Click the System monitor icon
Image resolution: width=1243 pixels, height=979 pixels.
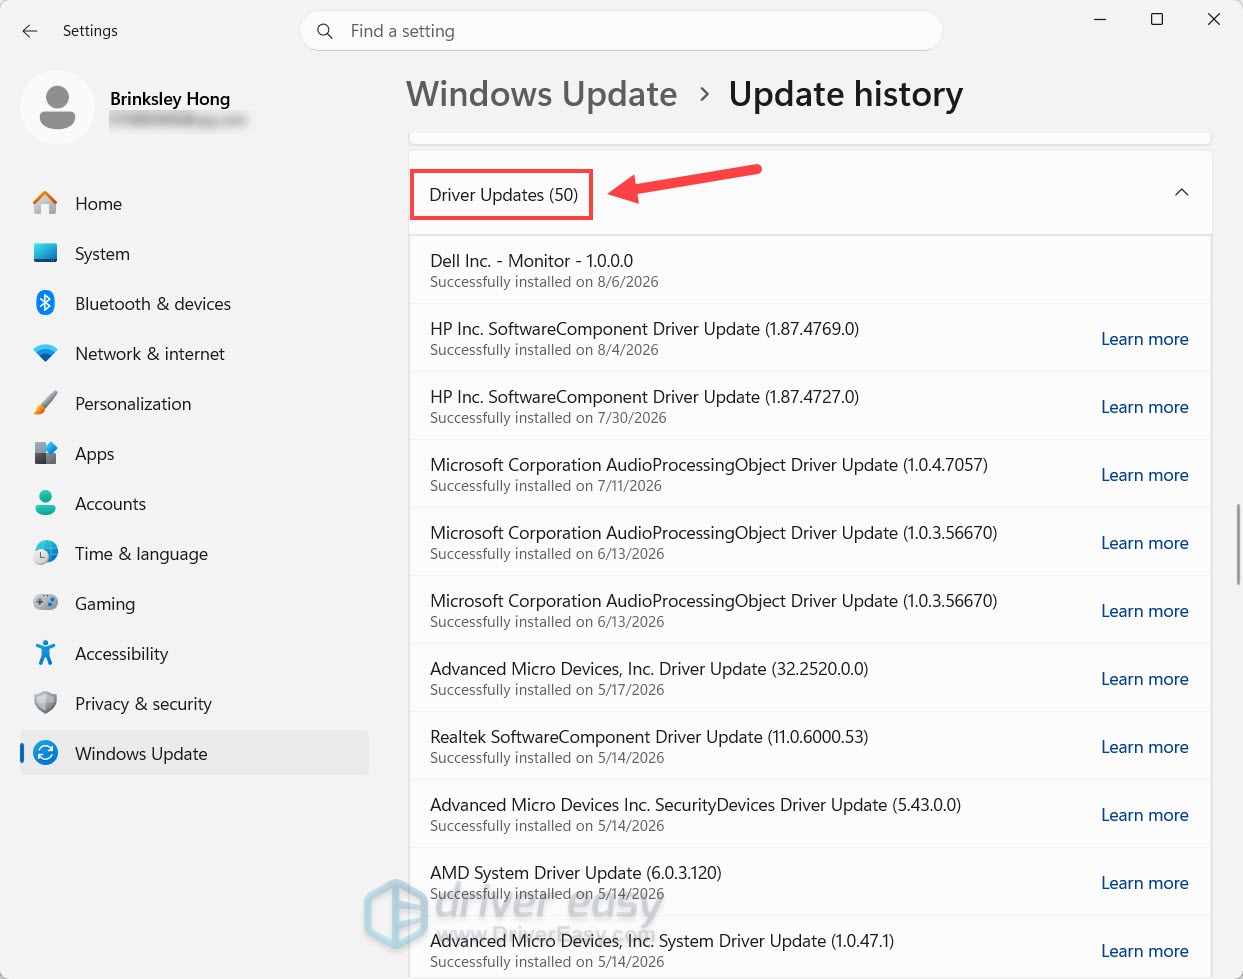pos(45,253)
